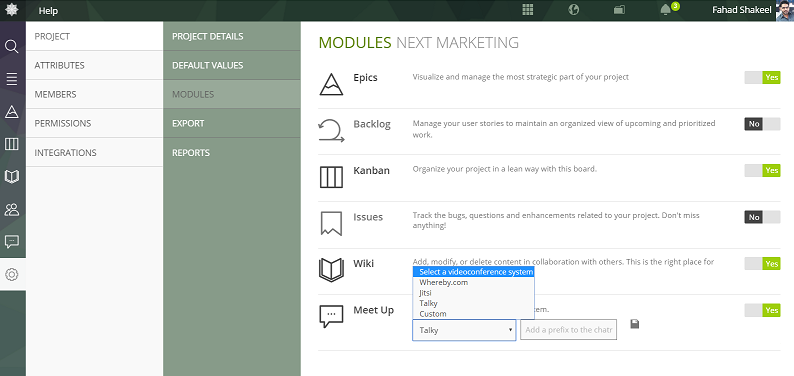The width and height of the screenshot is (794, 376).
Task: Click the Epics module title
Action: (x=366, y=78)
